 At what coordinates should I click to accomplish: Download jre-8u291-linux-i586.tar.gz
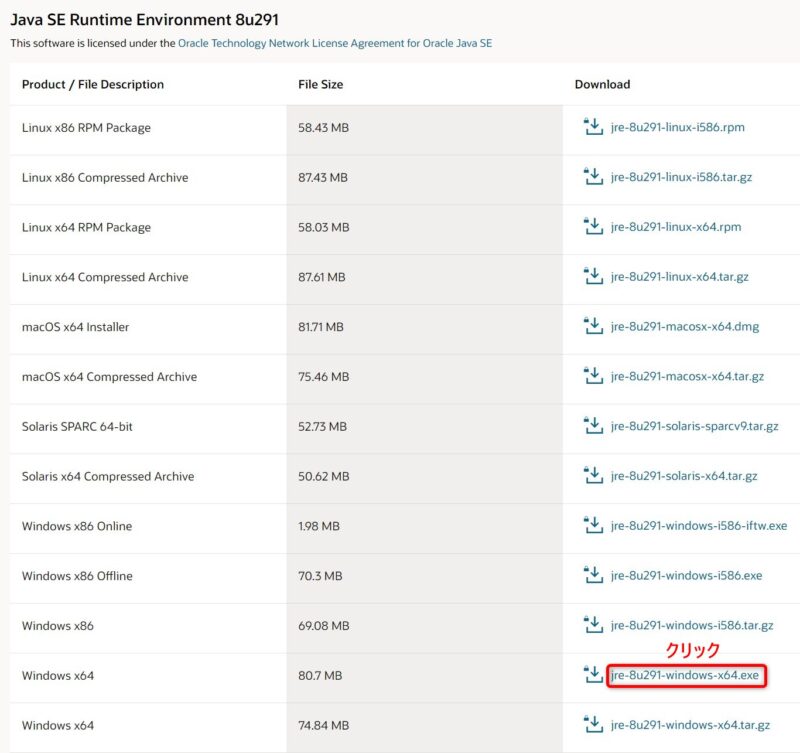[x=681, y=177]
